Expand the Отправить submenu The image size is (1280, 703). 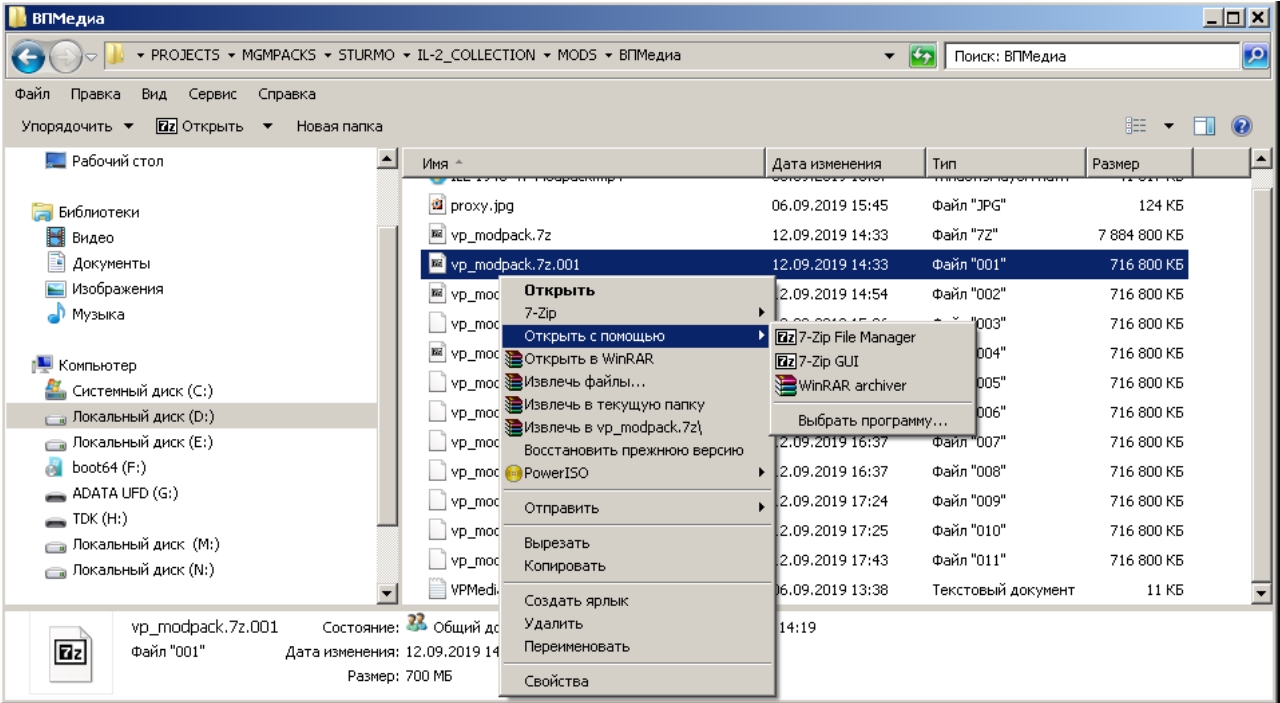(637, 508)
